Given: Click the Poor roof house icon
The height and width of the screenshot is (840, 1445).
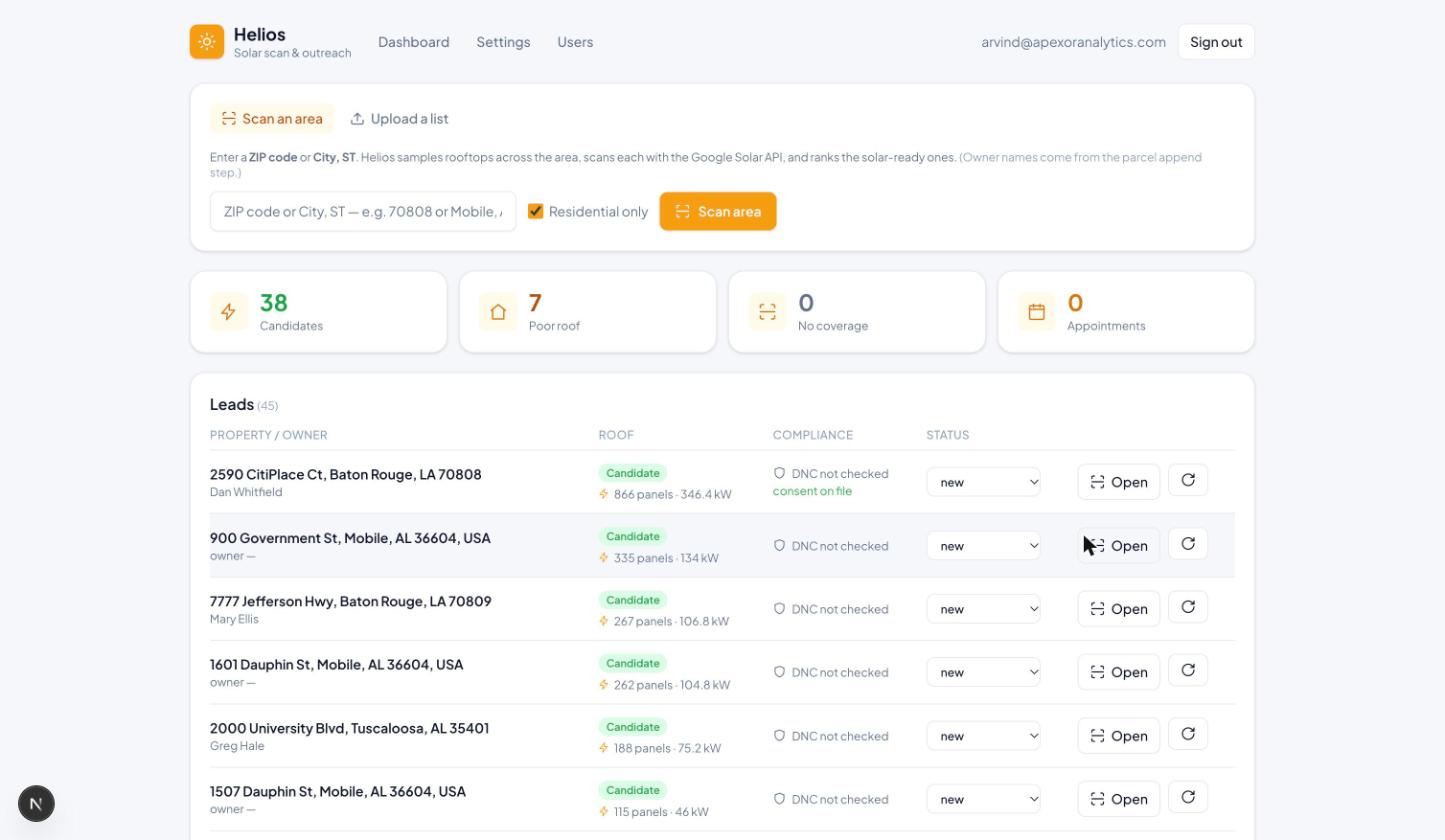Looking at the screenshot, I should (x=498, y=312).
